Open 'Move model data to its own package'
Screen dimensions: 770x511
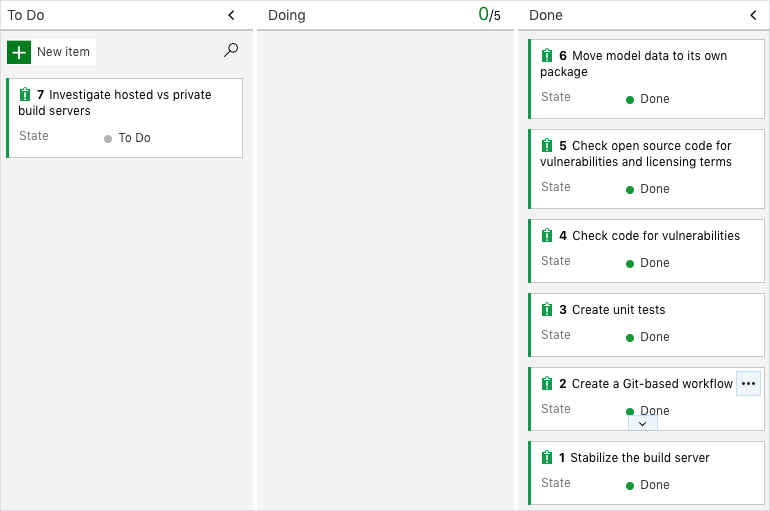click(634, 63)
